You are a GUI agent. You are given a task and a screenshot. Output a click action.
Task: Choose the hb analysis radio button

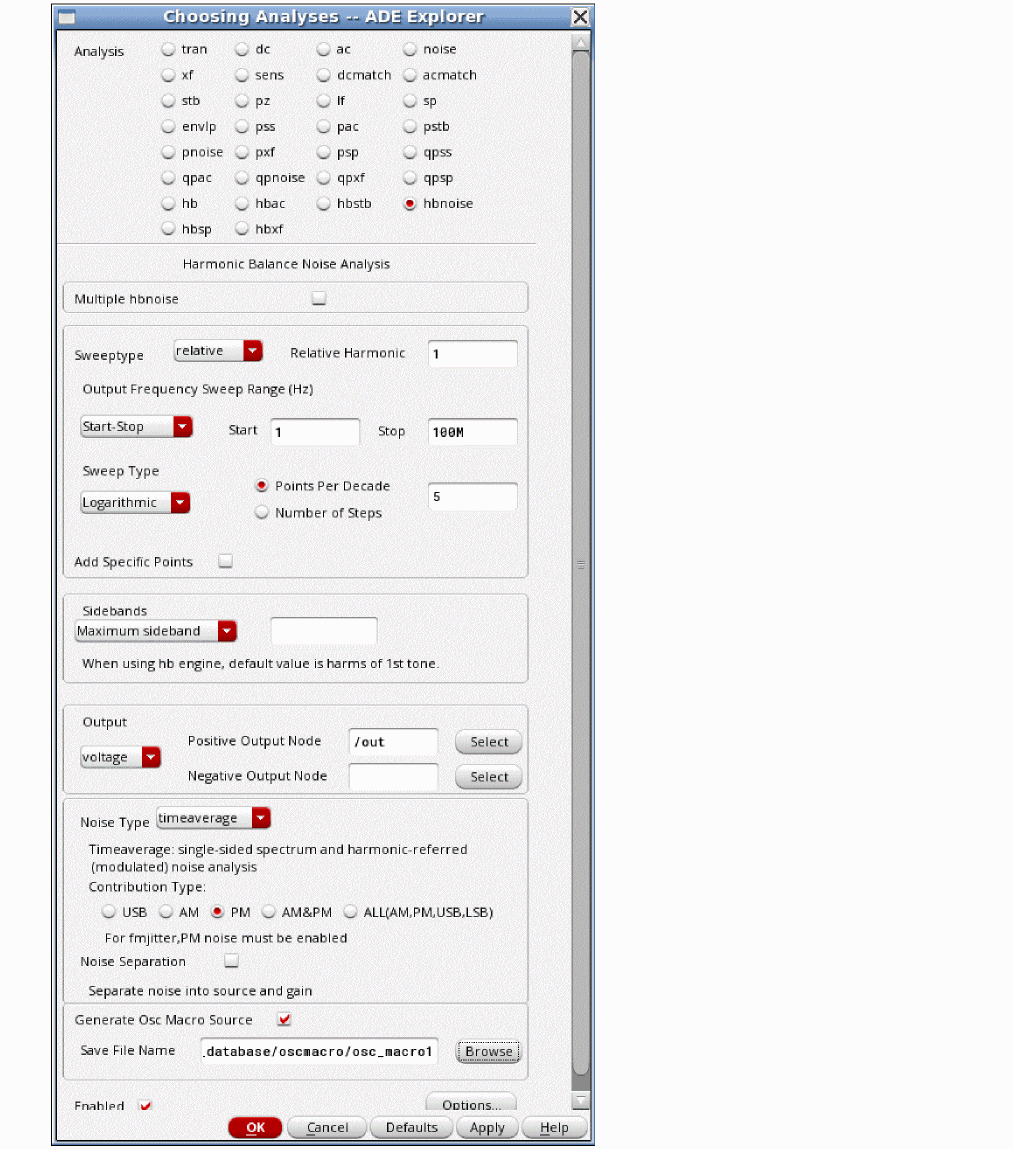click(x=168, y=203)
